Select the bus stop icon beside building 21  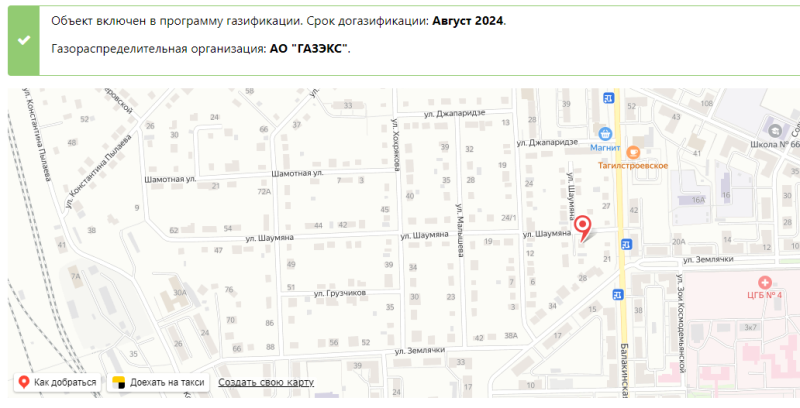[x=626, y=243]
